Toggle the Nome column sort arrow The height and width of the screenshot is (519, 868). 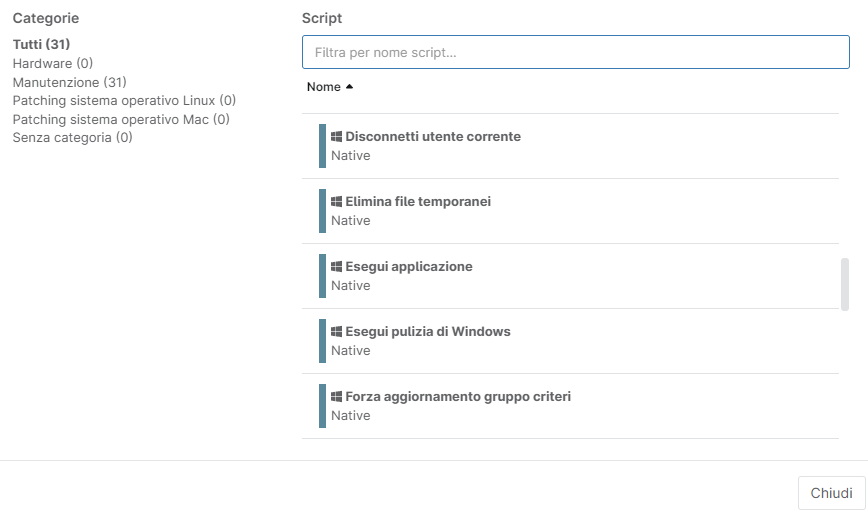click(x=349, y=87)
